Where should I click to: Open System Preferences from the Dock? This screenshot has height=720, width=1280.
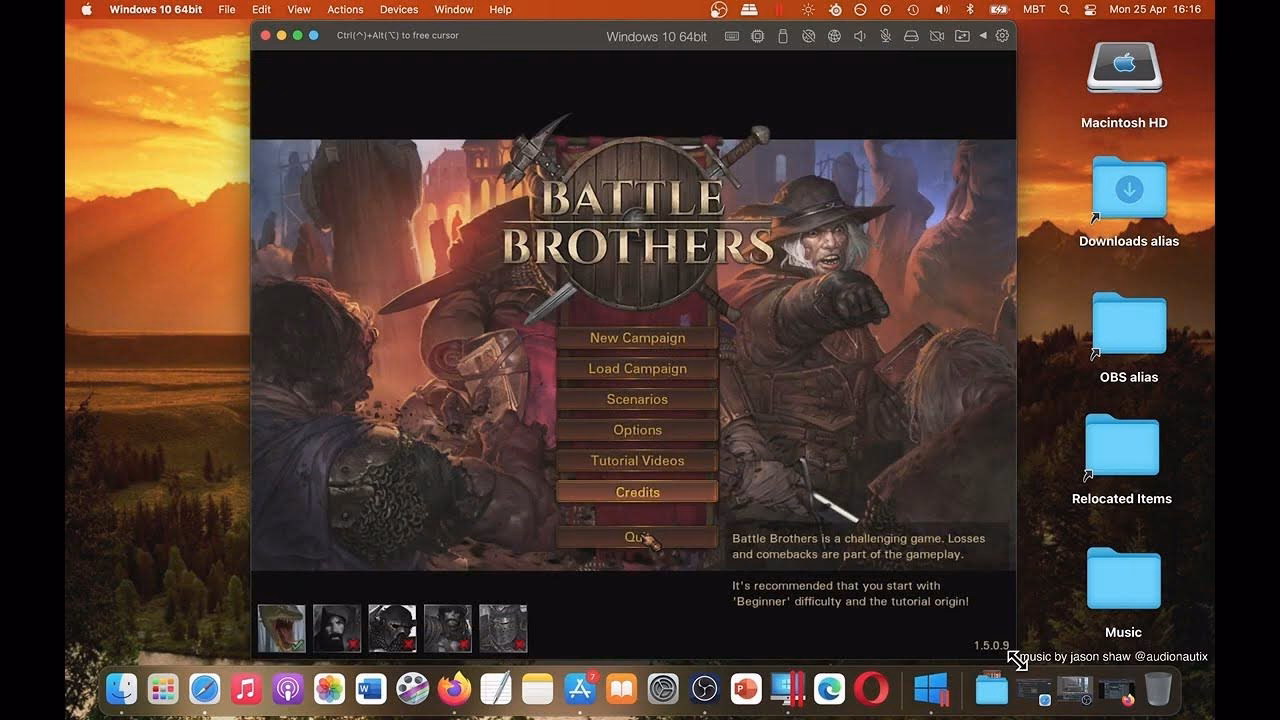pyautogui.click(x=663, y=688)
